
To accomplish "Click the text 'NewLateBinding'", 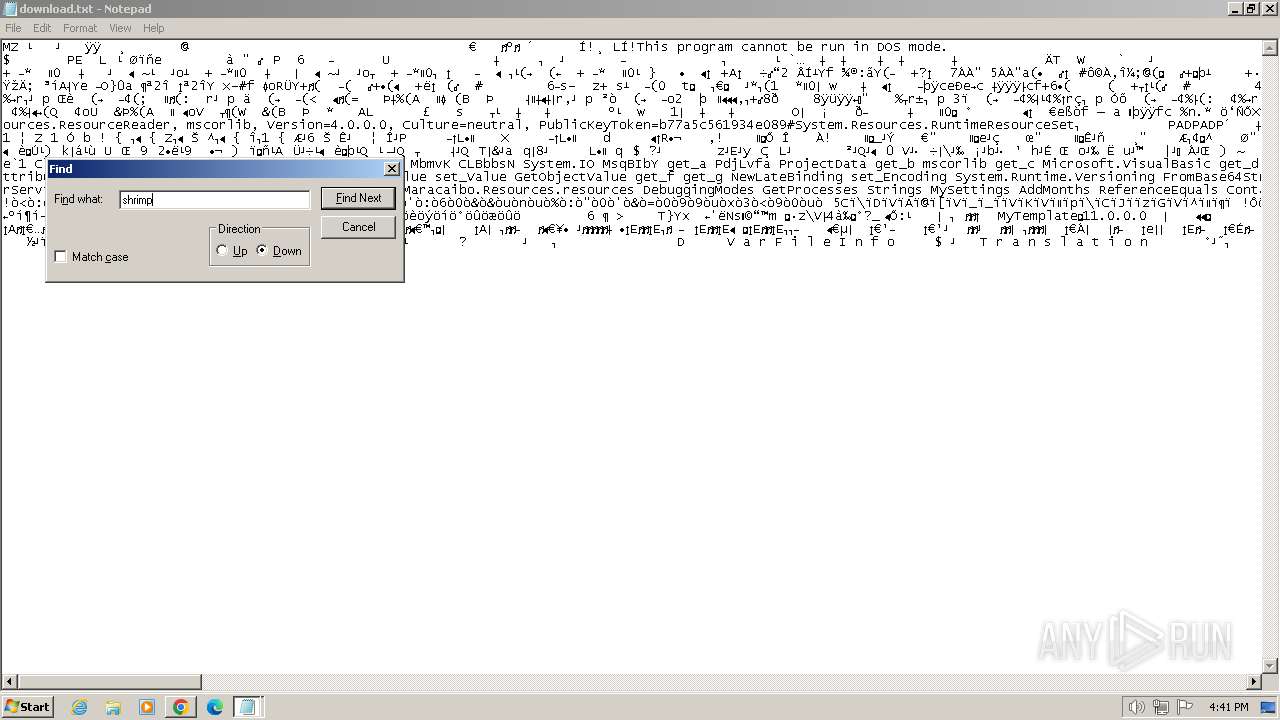I will pos(787,177).
